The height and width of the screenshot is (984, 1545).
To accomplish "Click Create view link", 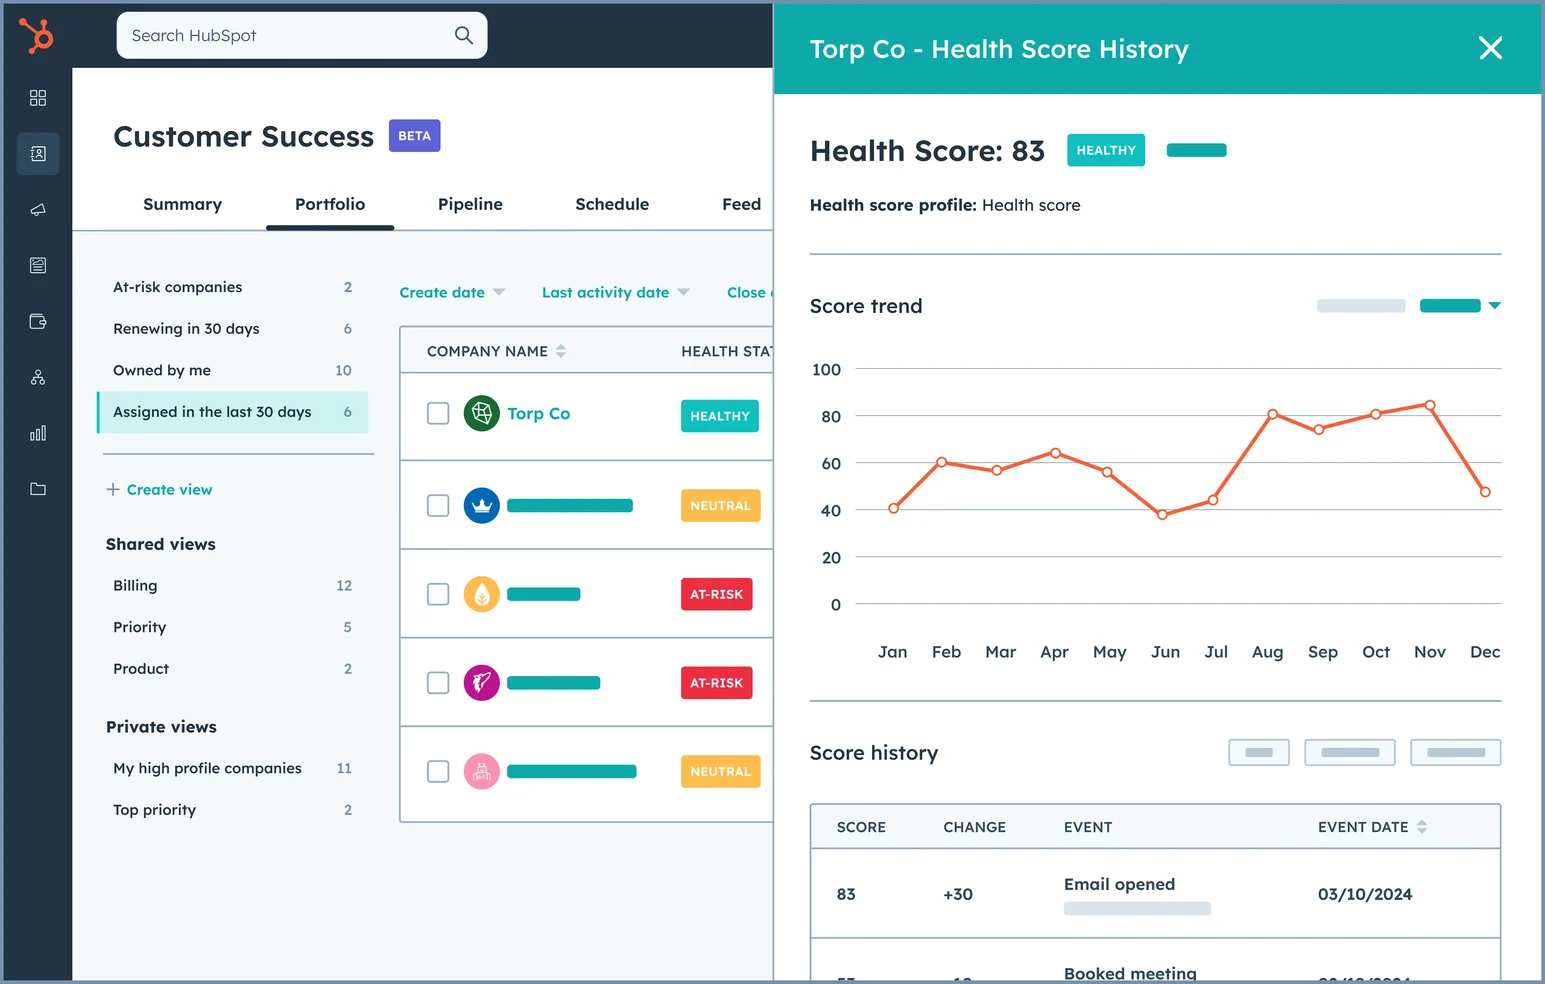I will 168,489.
